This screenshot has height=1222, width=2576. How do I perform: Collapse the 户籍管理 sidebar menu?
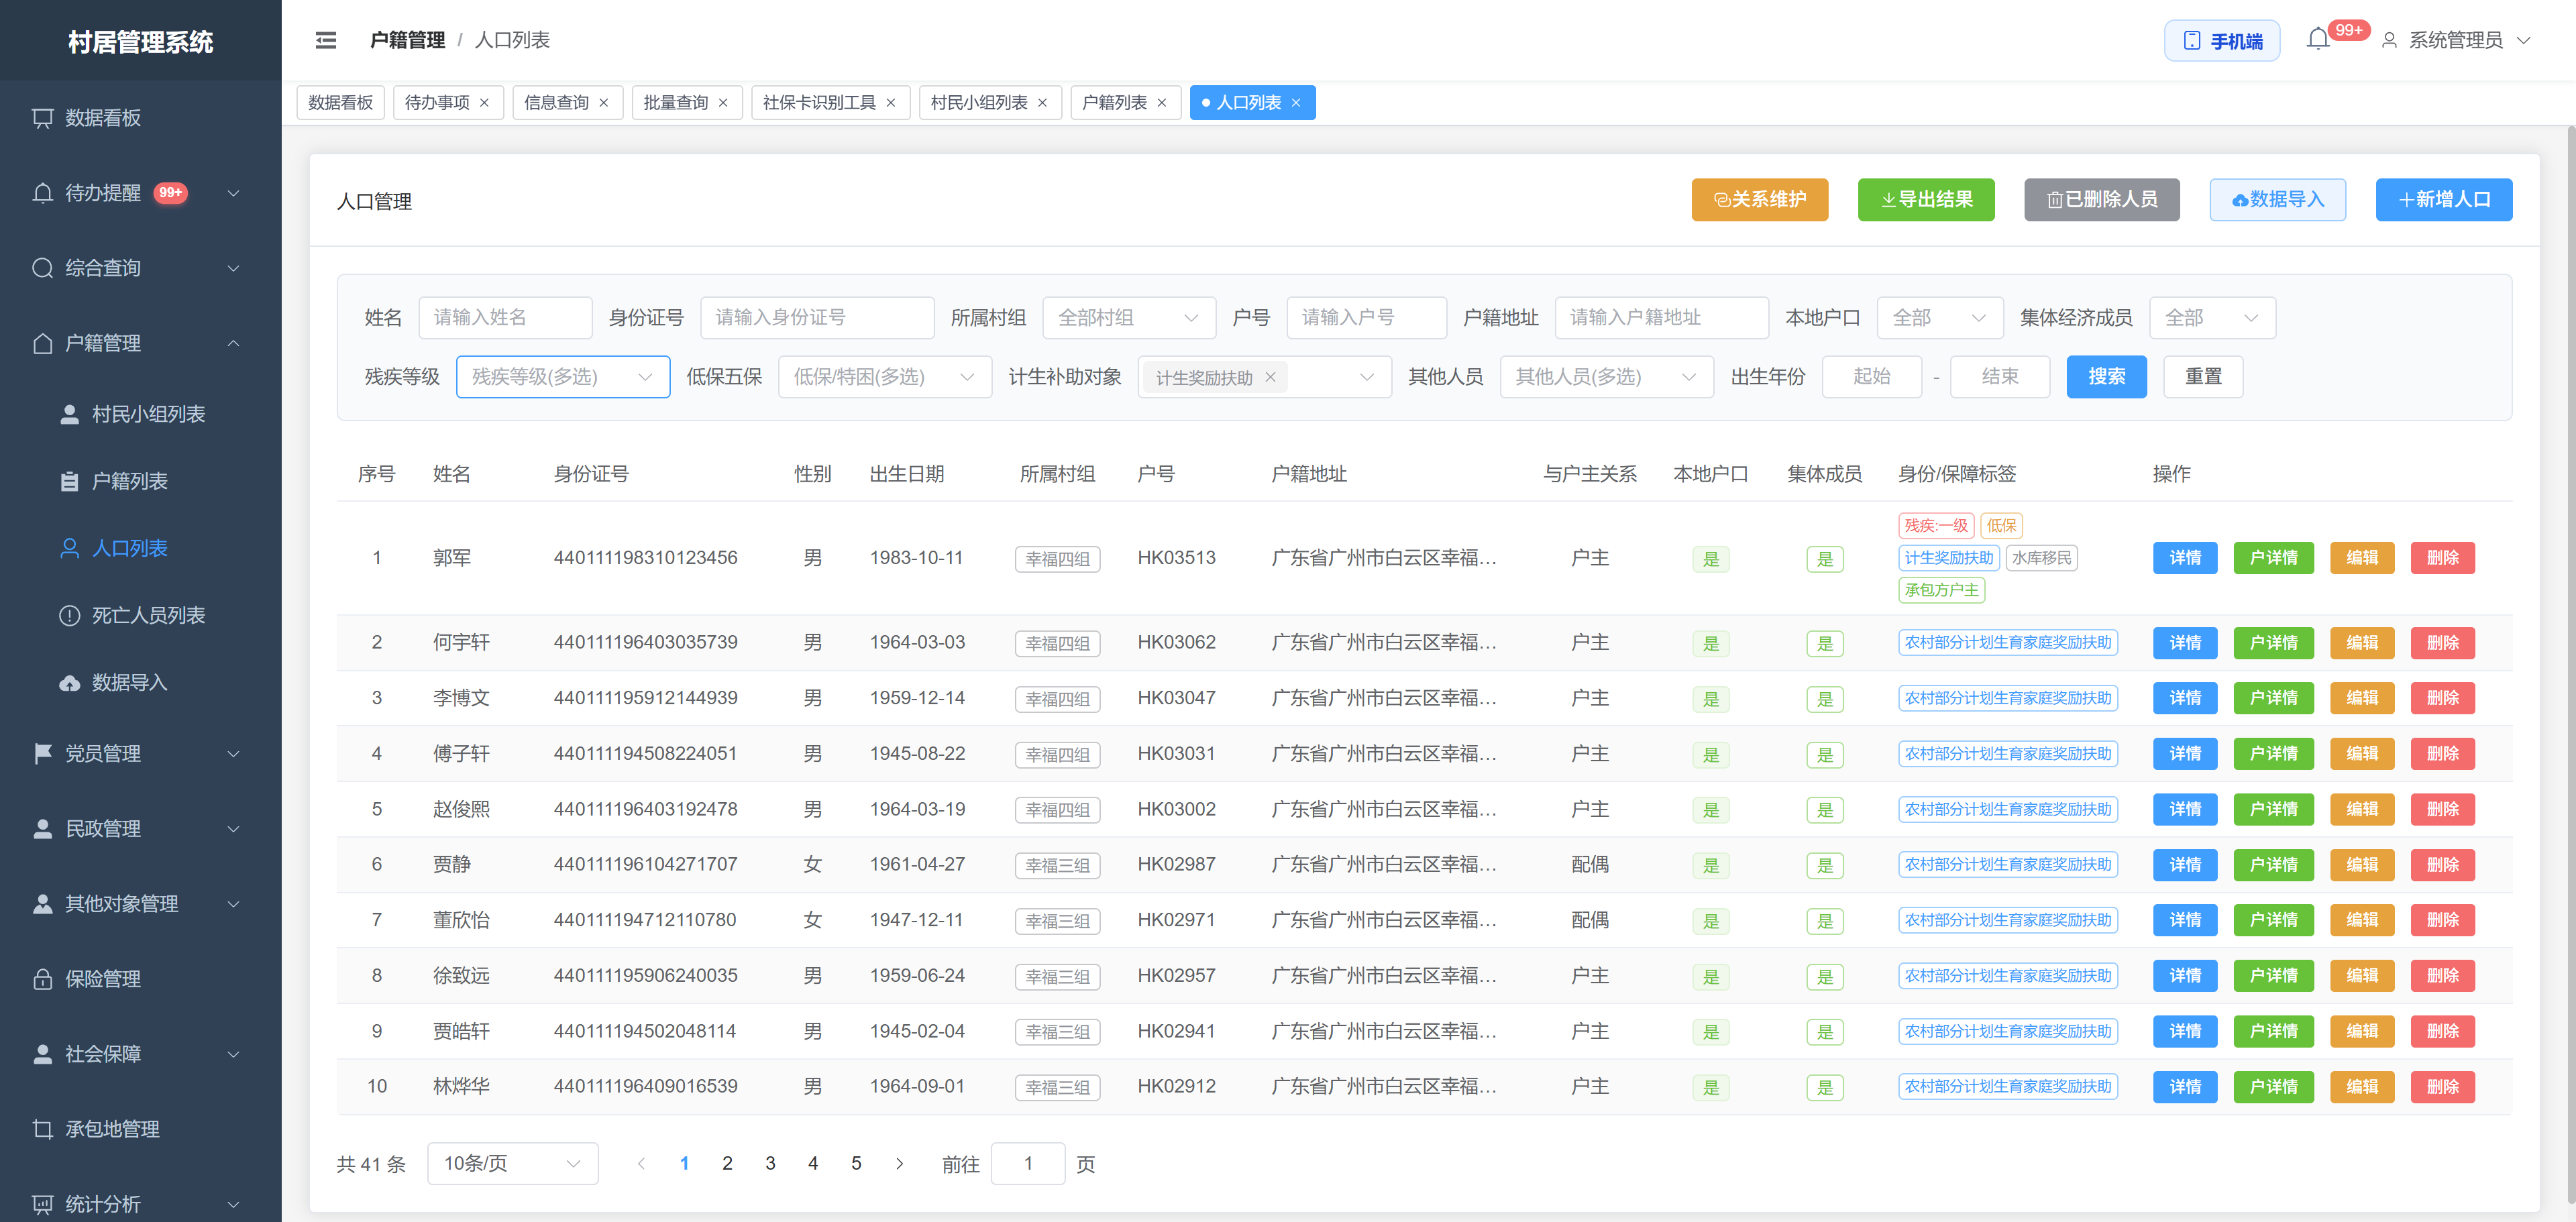pos(141,343)
